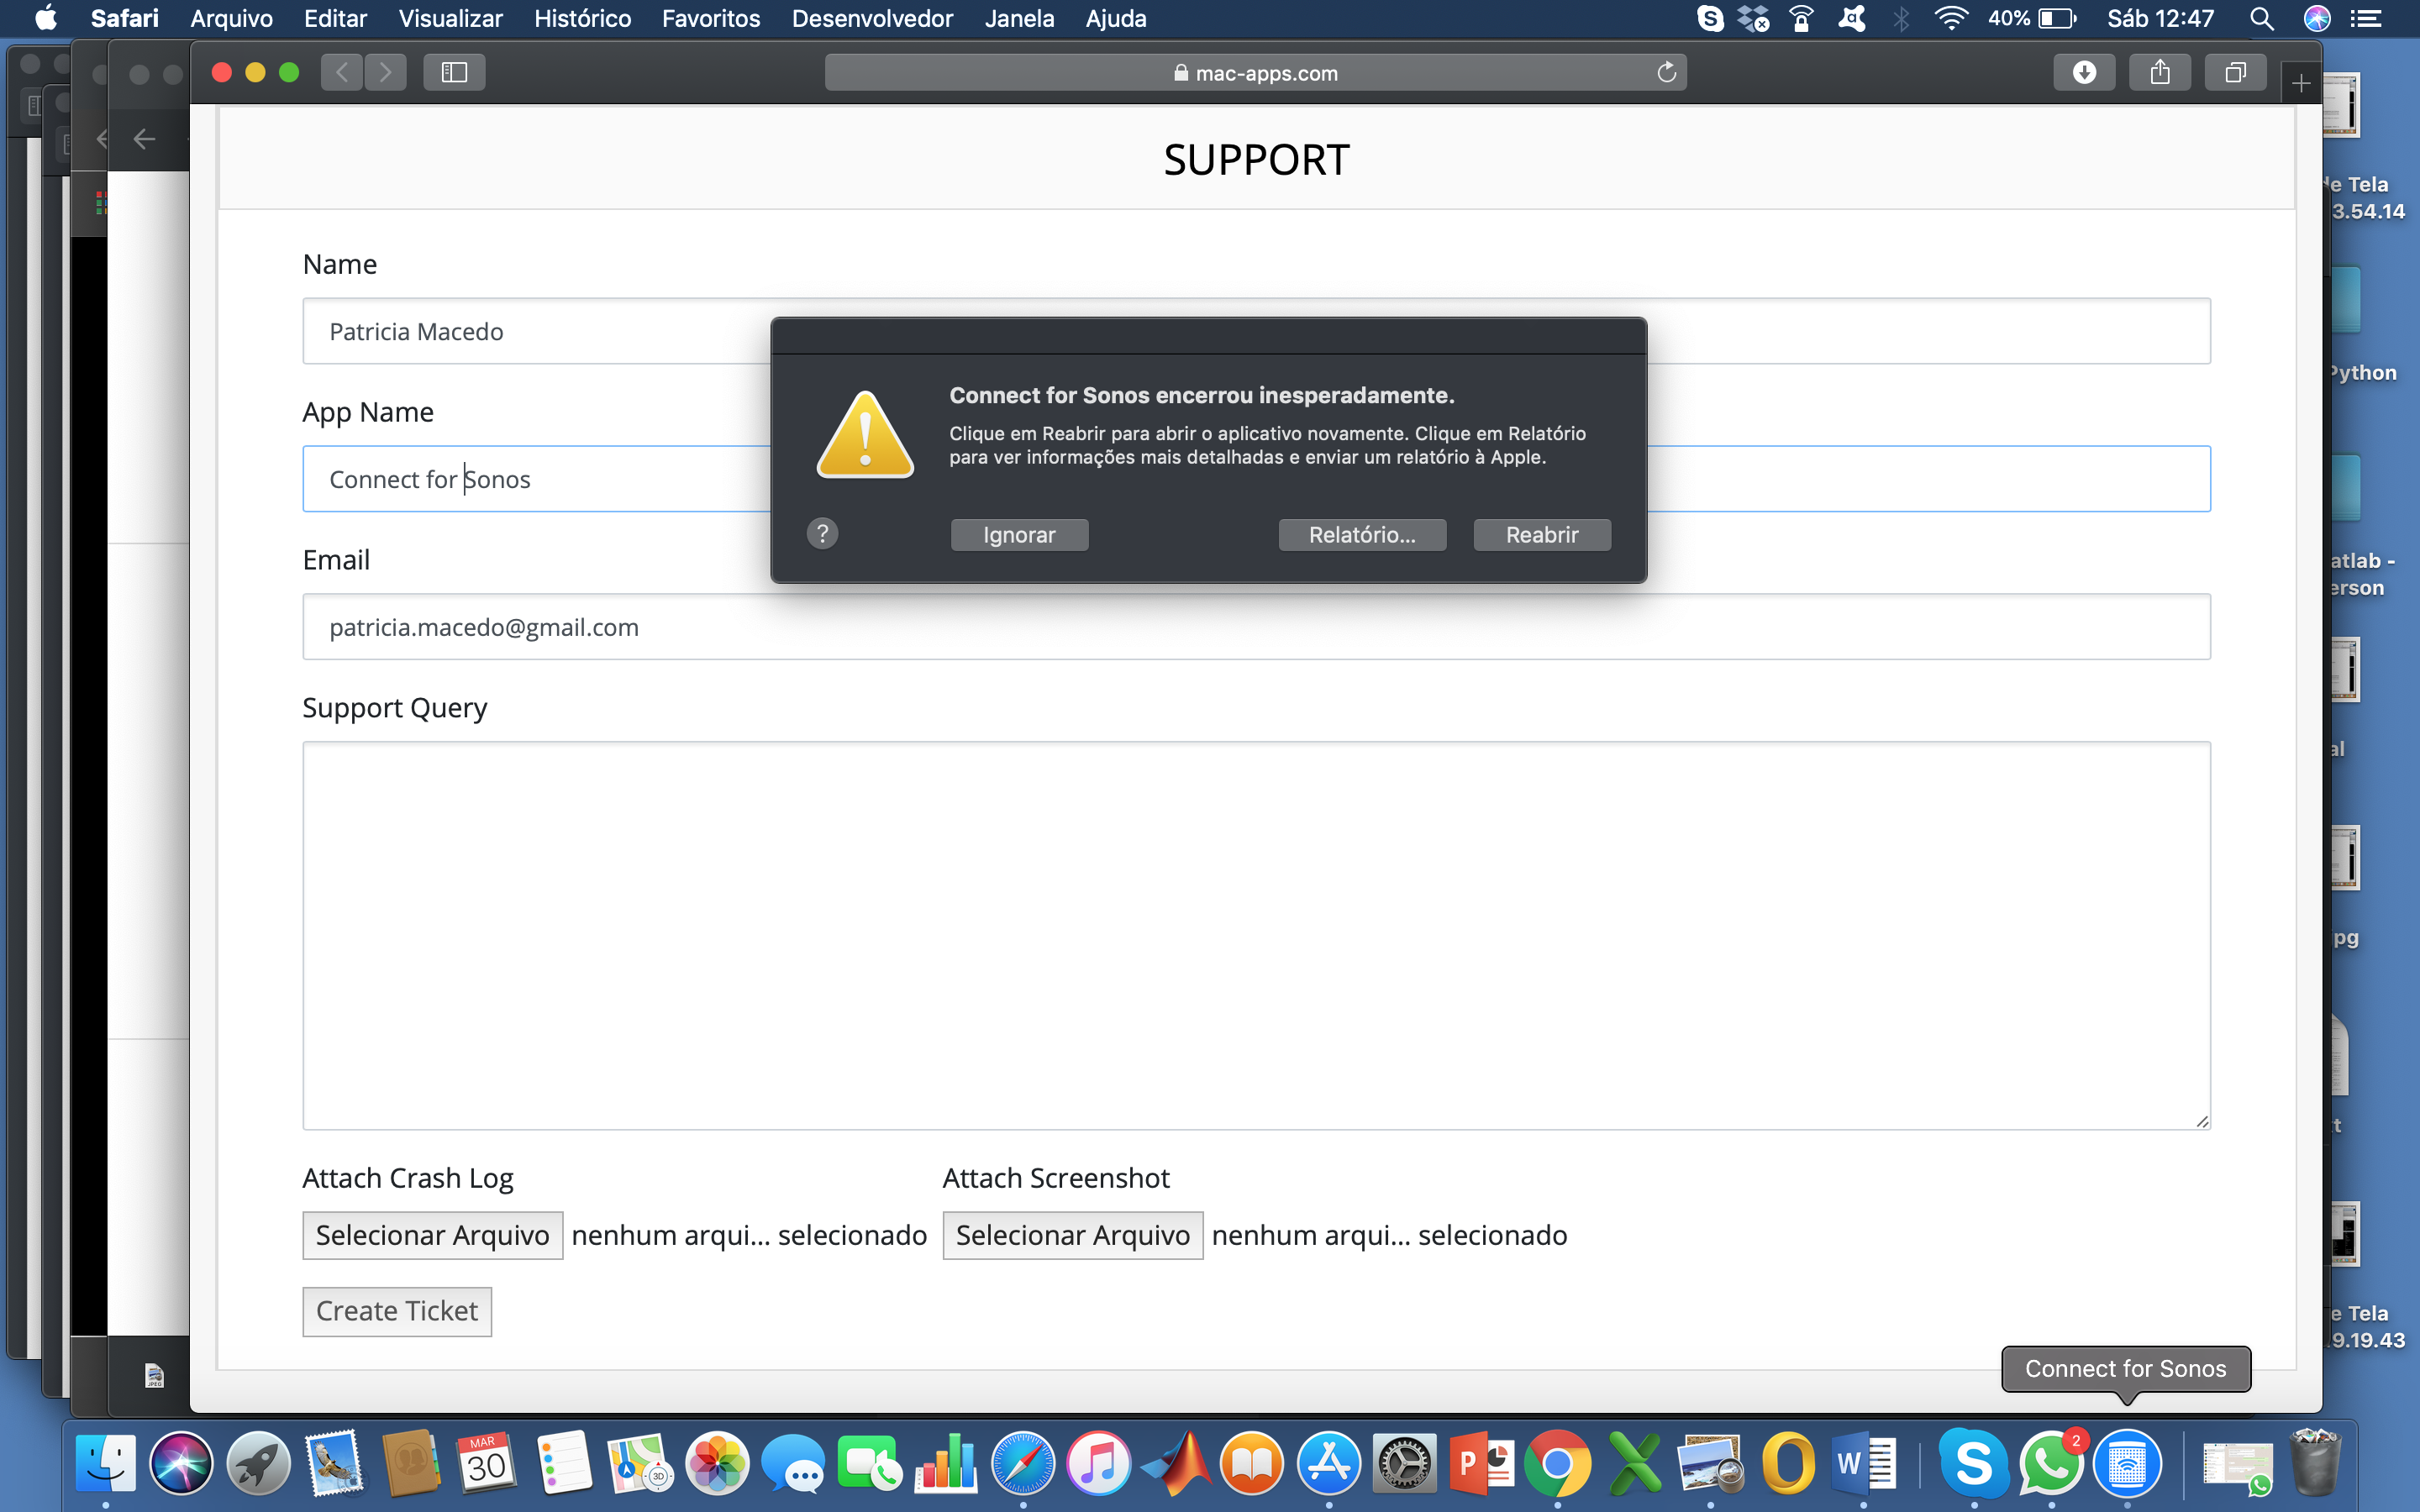Screen dimensions: 2420x1512
Task: Open the Histórico menu
Action: [x=582, y=18]
